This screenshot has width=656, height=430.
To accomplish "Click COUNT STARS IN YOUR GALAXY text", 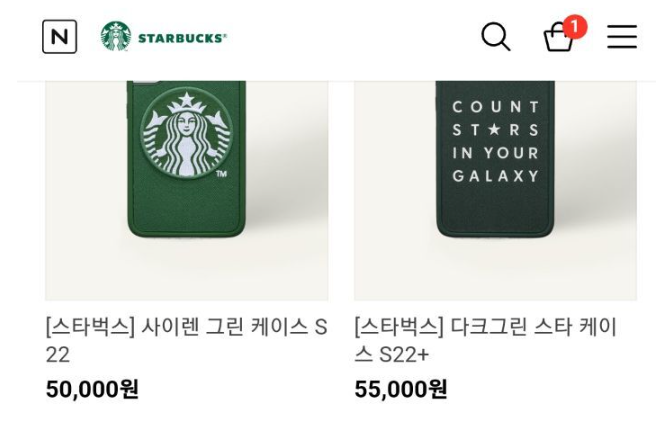I will [496, 141].
